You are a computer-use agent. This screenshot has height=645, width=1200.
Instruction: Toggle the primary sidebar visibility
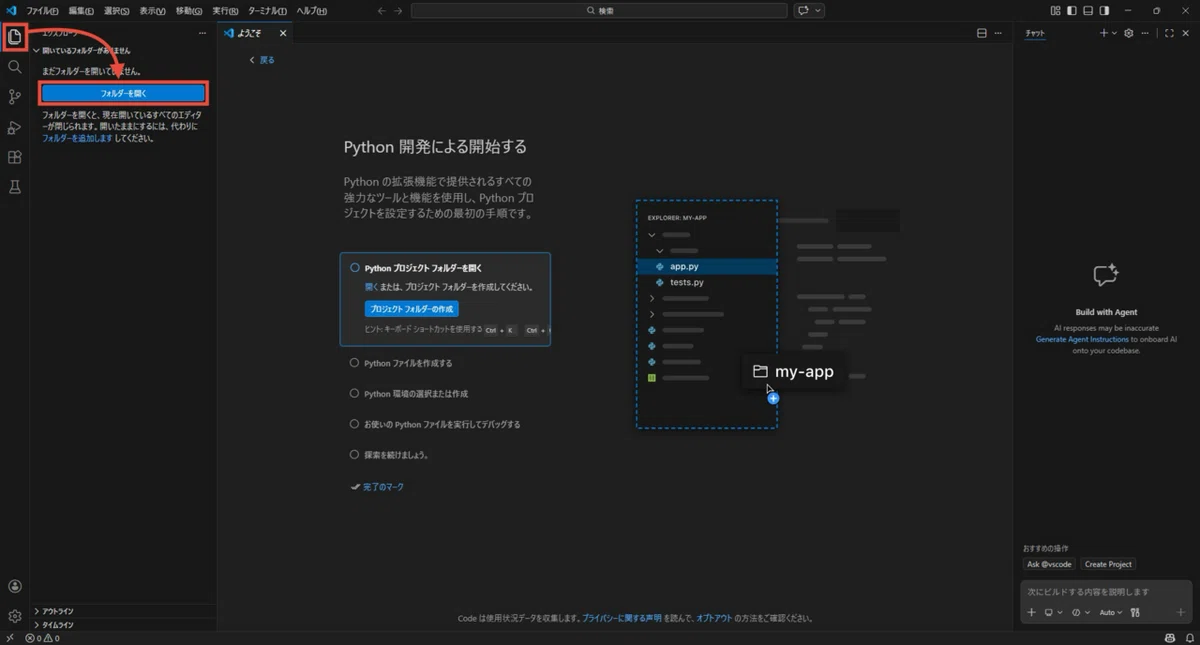tap(1072, 10)
